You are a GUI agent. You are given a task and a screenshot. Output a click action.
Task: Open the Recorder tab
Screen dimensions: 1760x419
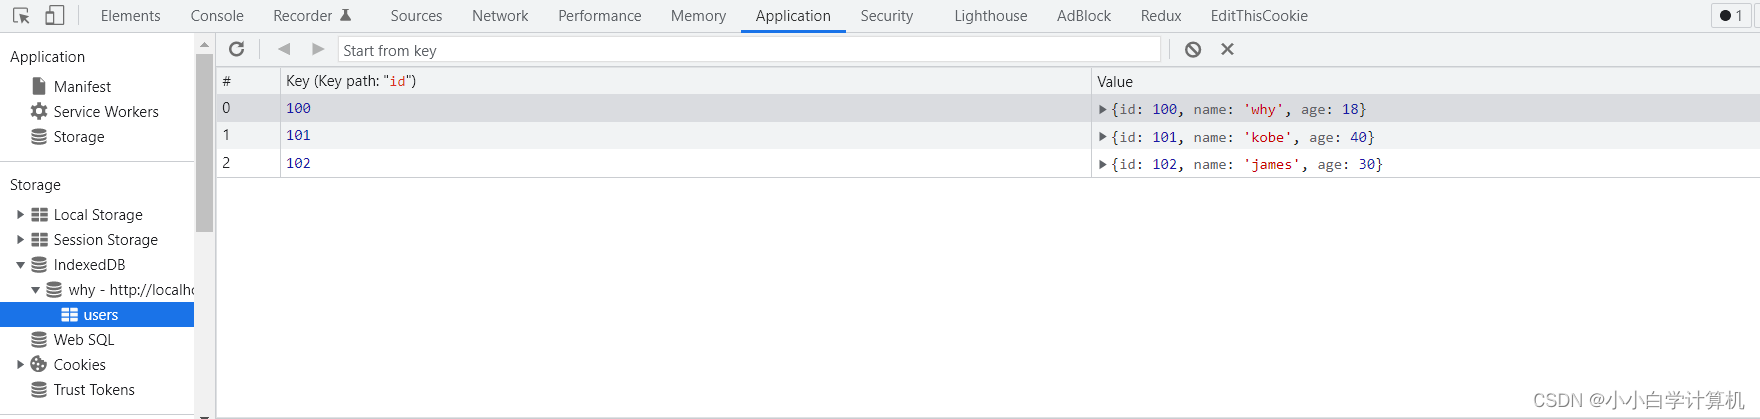(312, 16)
